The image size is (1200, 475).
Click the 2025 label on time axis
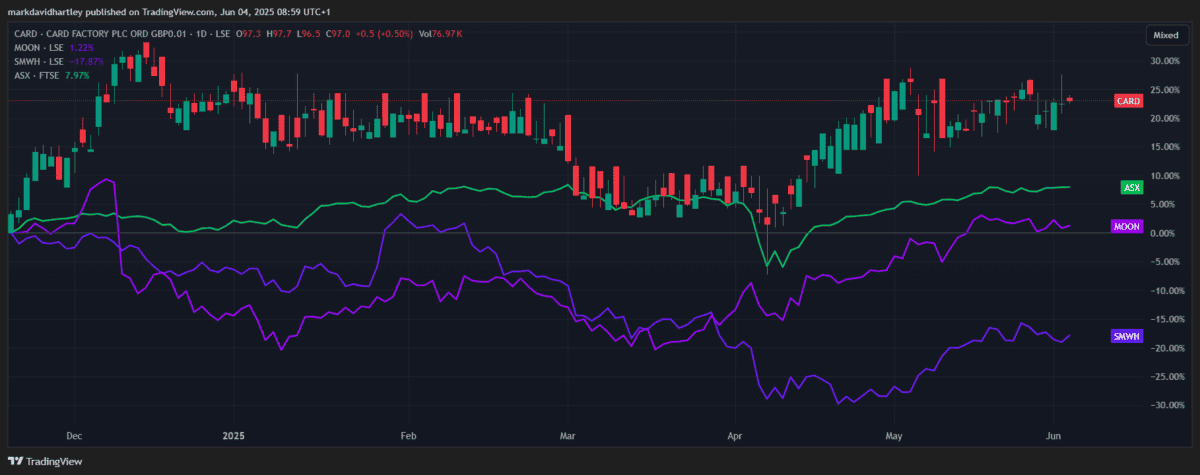[x=233, y=437]
